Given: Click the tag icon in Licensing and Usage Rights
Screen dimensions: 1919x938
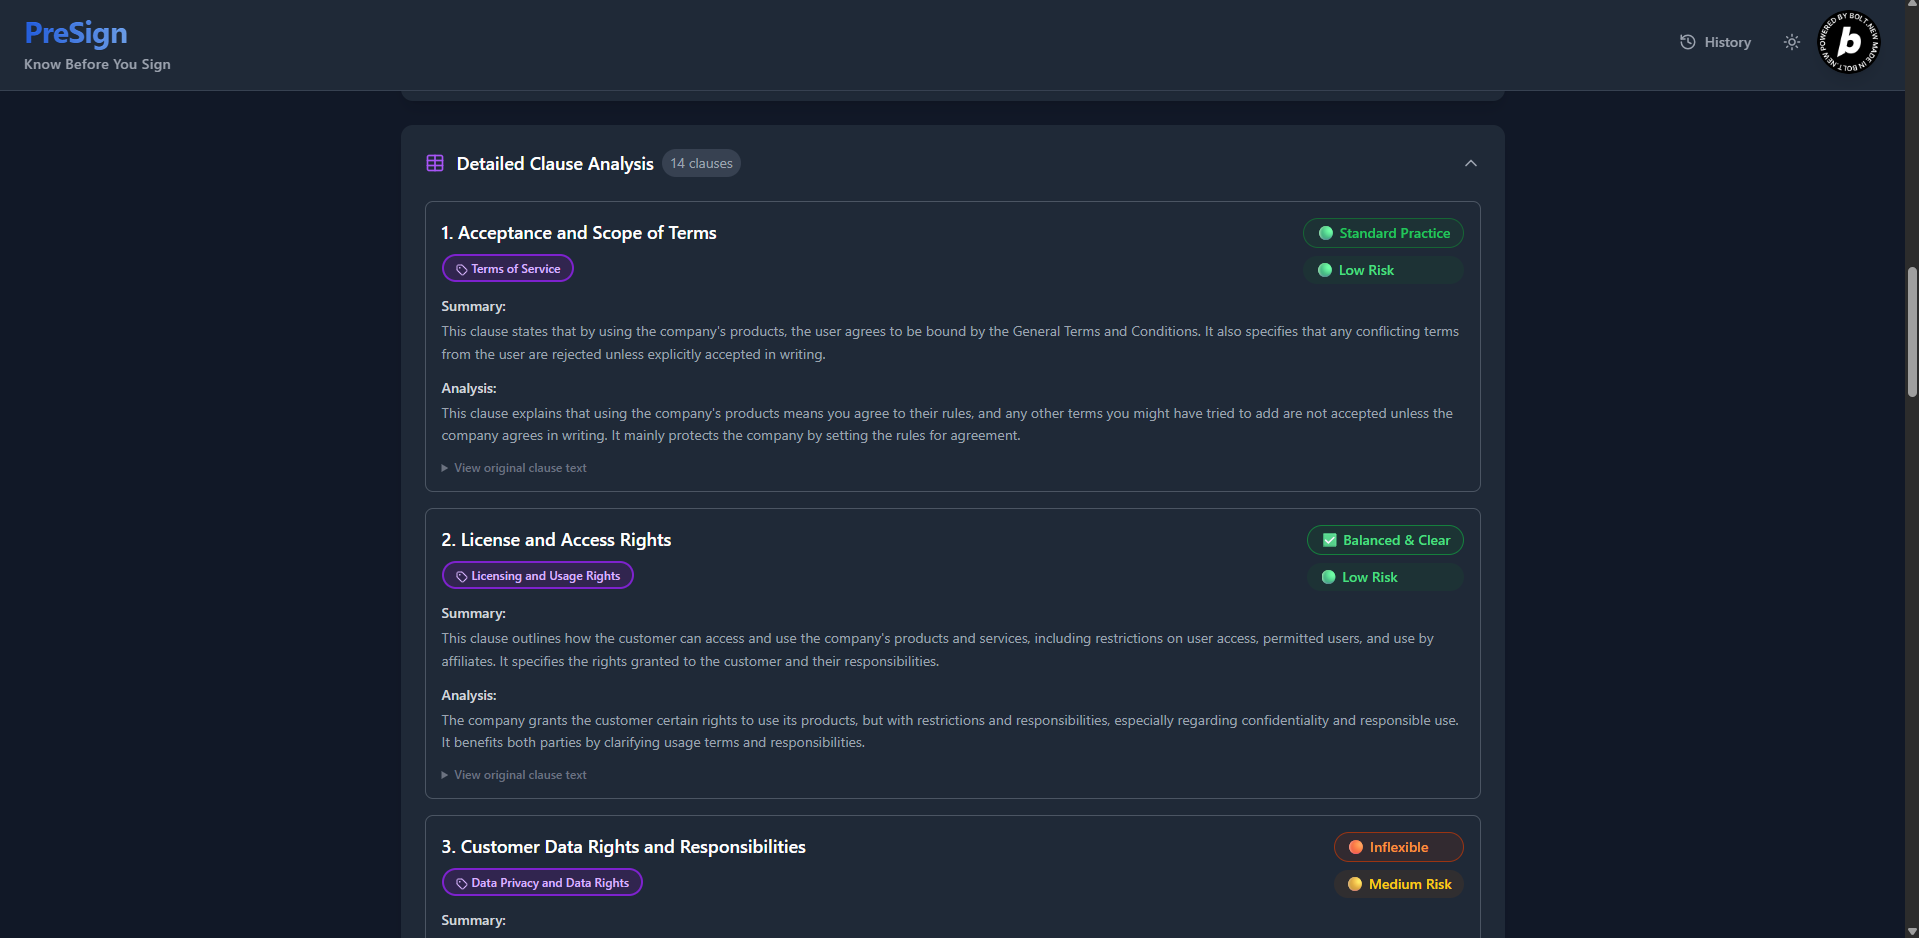Looking at the screenshot, I should click(x=462, y=576).
